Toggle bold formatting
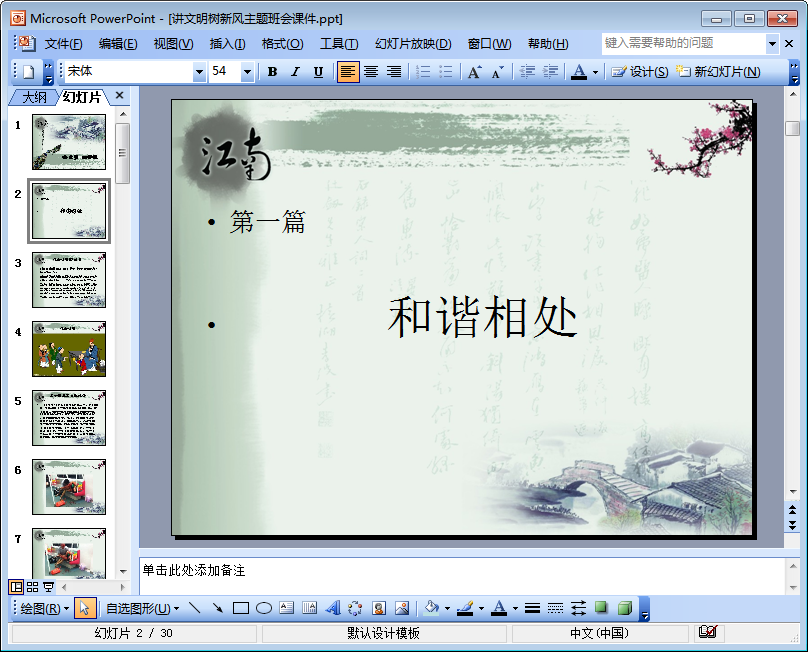Screen dimensions: 808x652 tap(272, 72)
